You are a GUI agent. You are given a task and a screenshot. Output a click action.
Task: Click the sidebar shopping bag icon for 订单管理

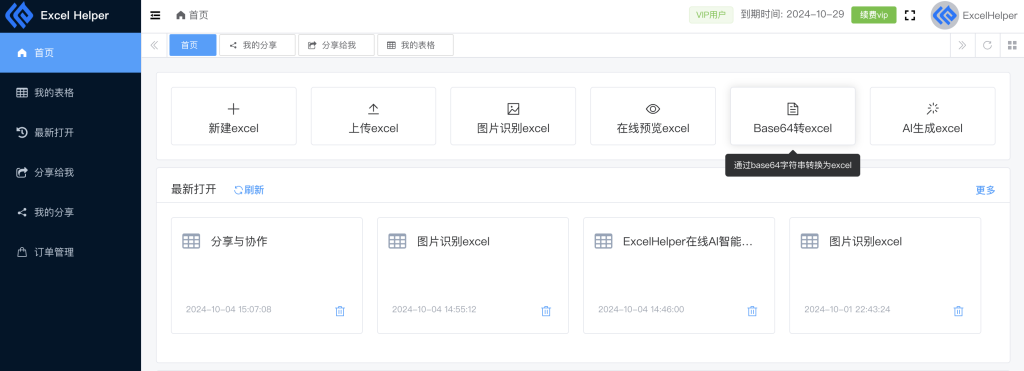click(x=22, y=252)
